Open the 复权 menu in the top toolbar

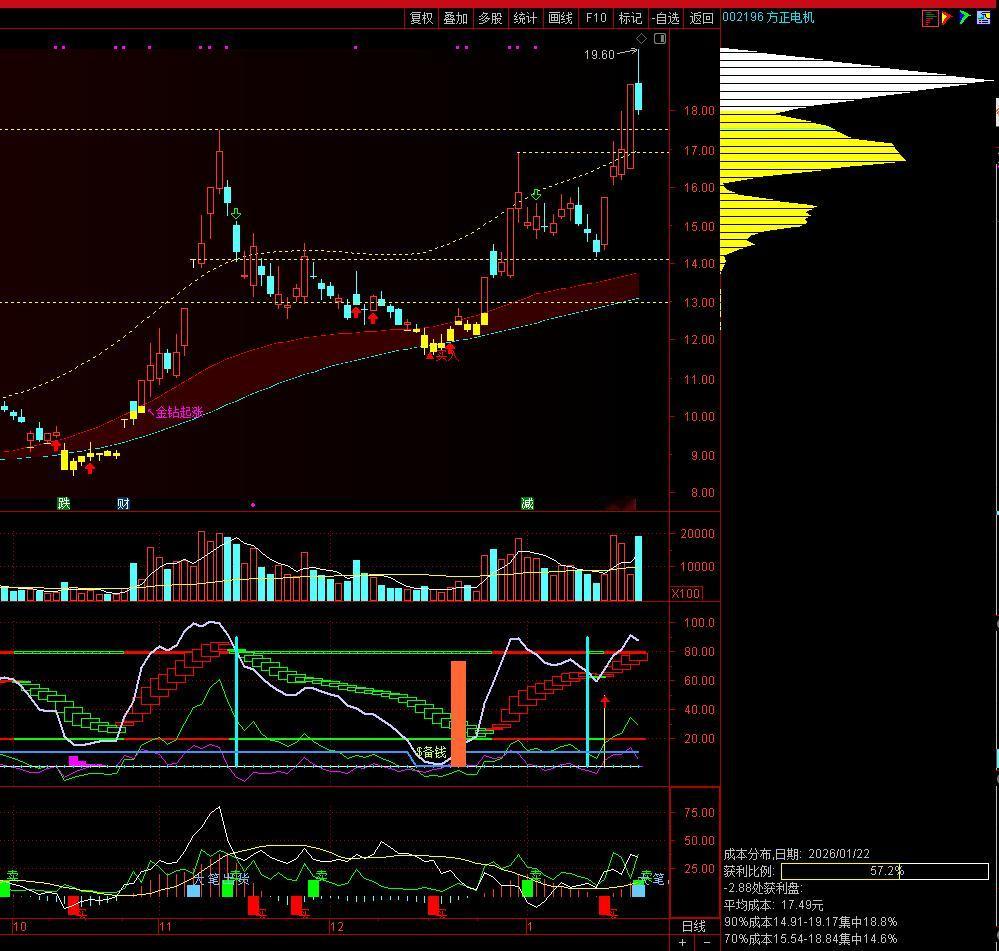[x=421, y=18]
